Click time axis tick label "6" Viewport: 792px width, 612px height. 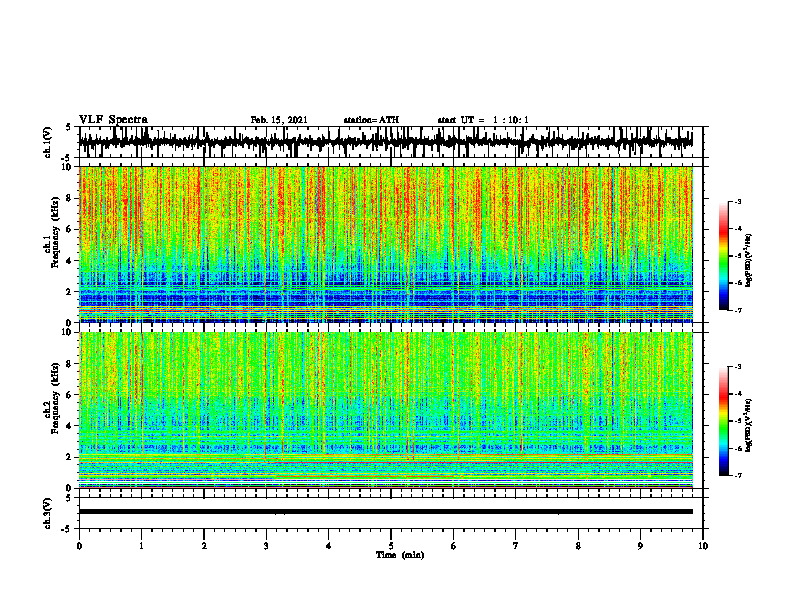(454, 546)
